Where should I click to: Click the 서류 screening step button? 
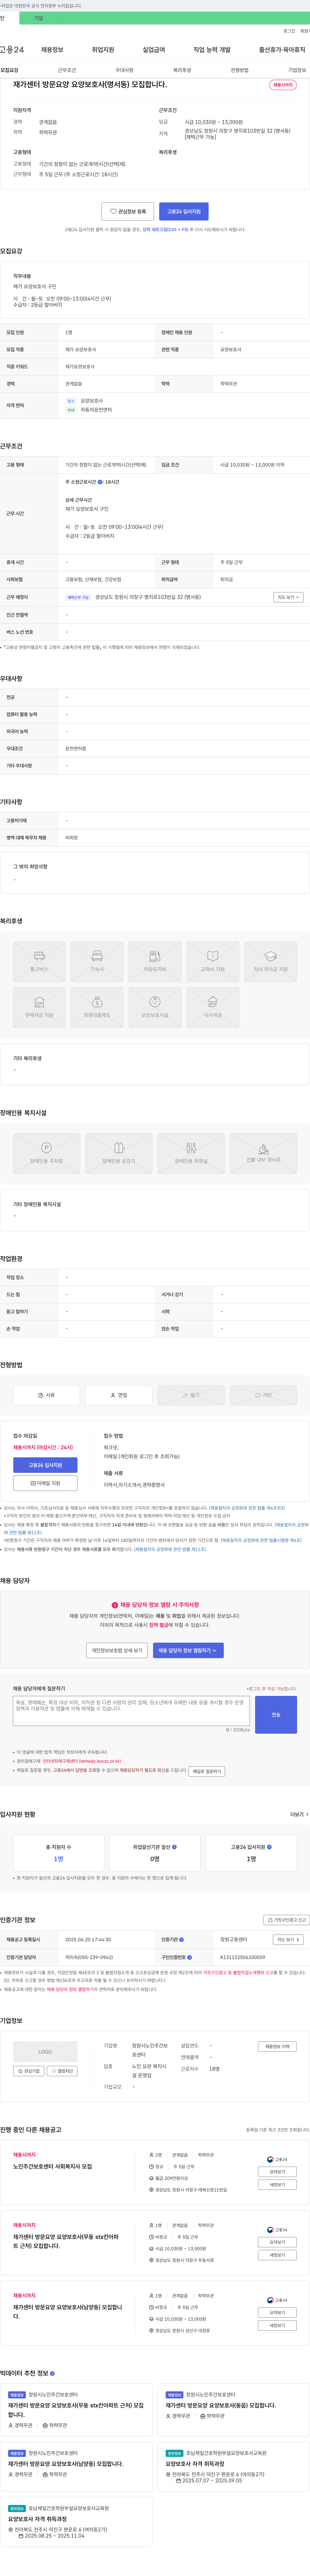[46, 1395]
